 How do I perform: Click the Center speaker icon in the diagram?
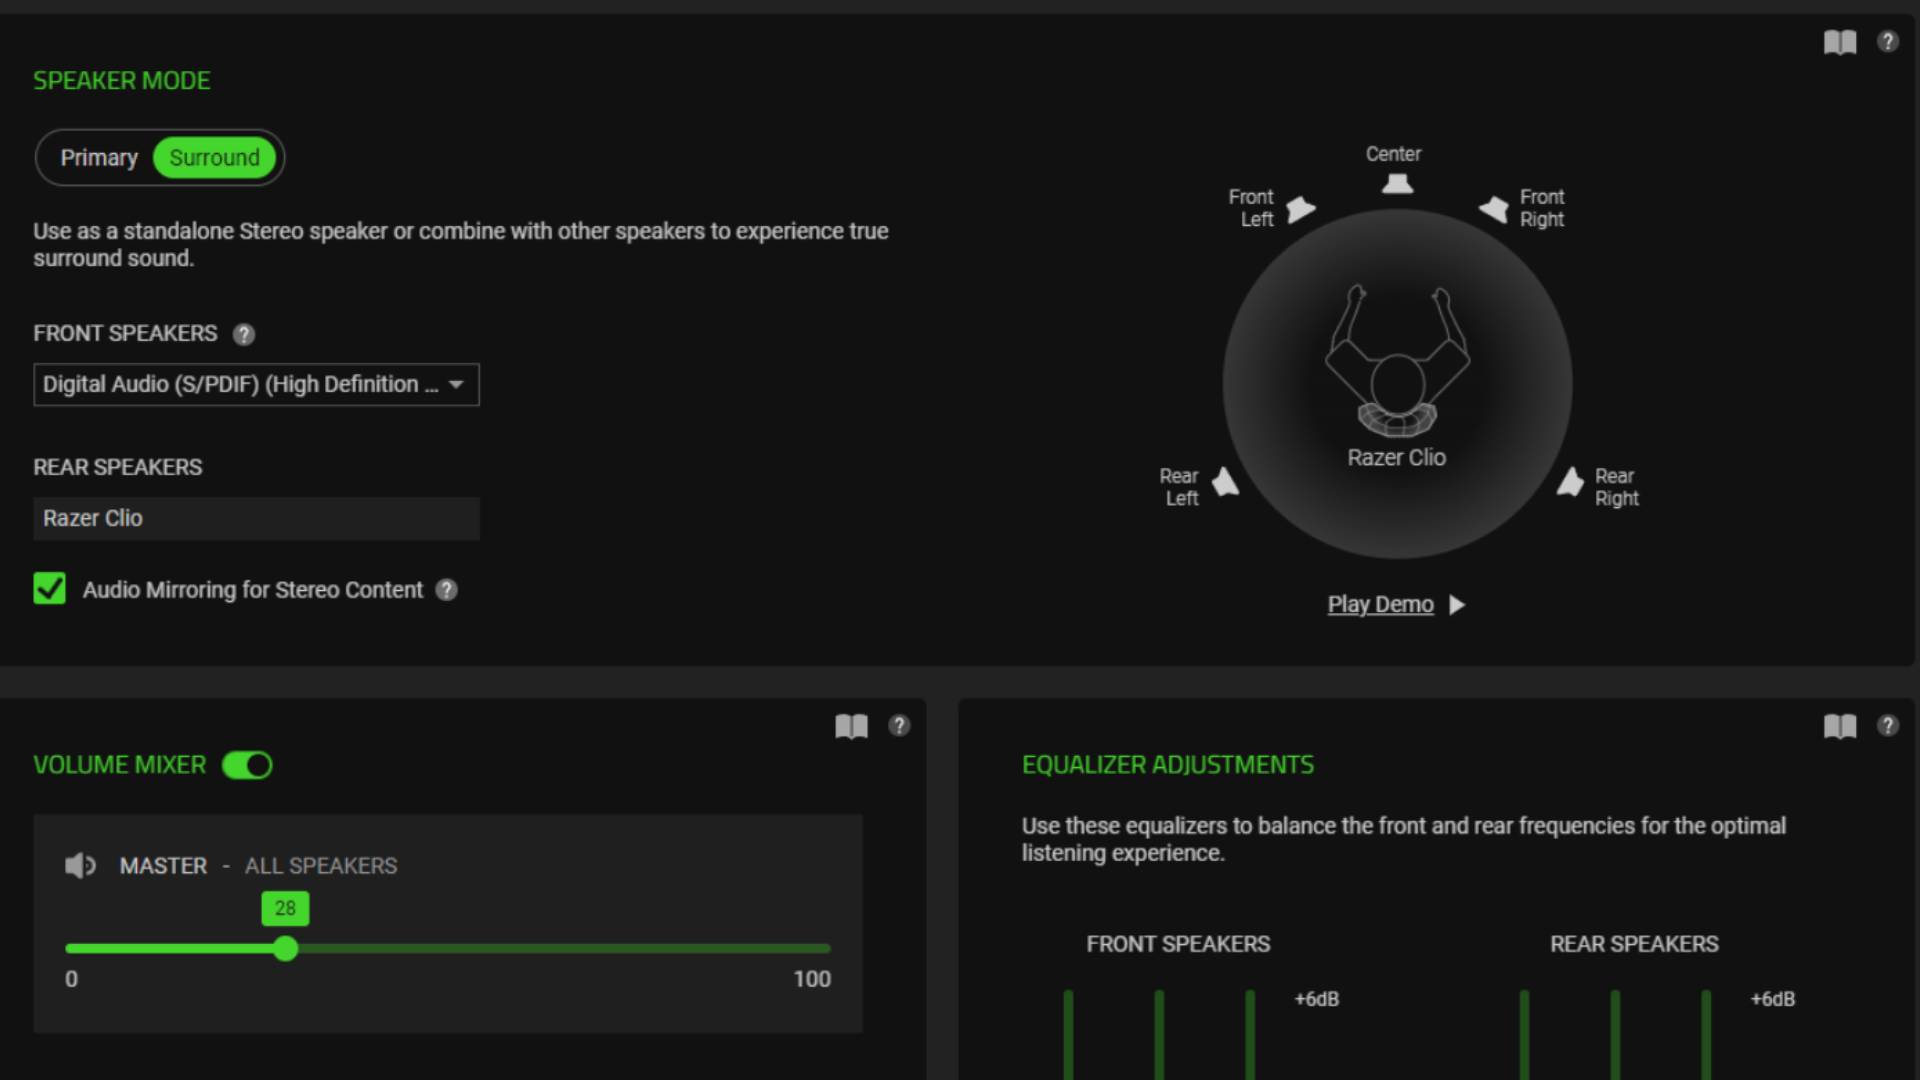tap(1397, 183)
